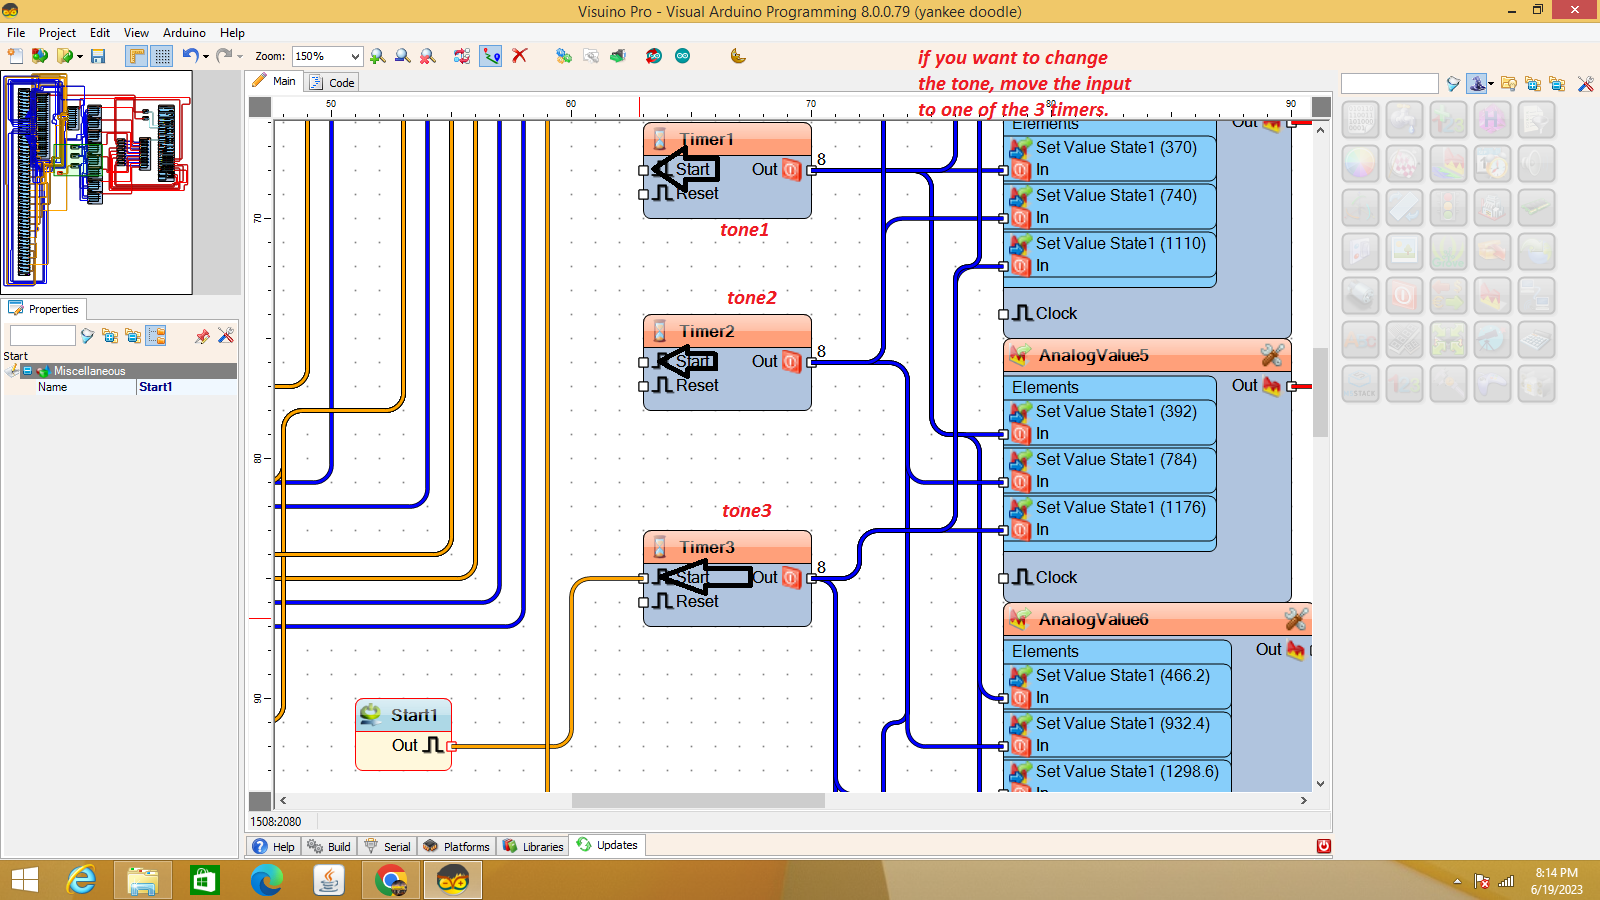The height and width of the screenshot is (900, 1600).
Task: Click the properties filter funnel icon
Action: point(88,336)
